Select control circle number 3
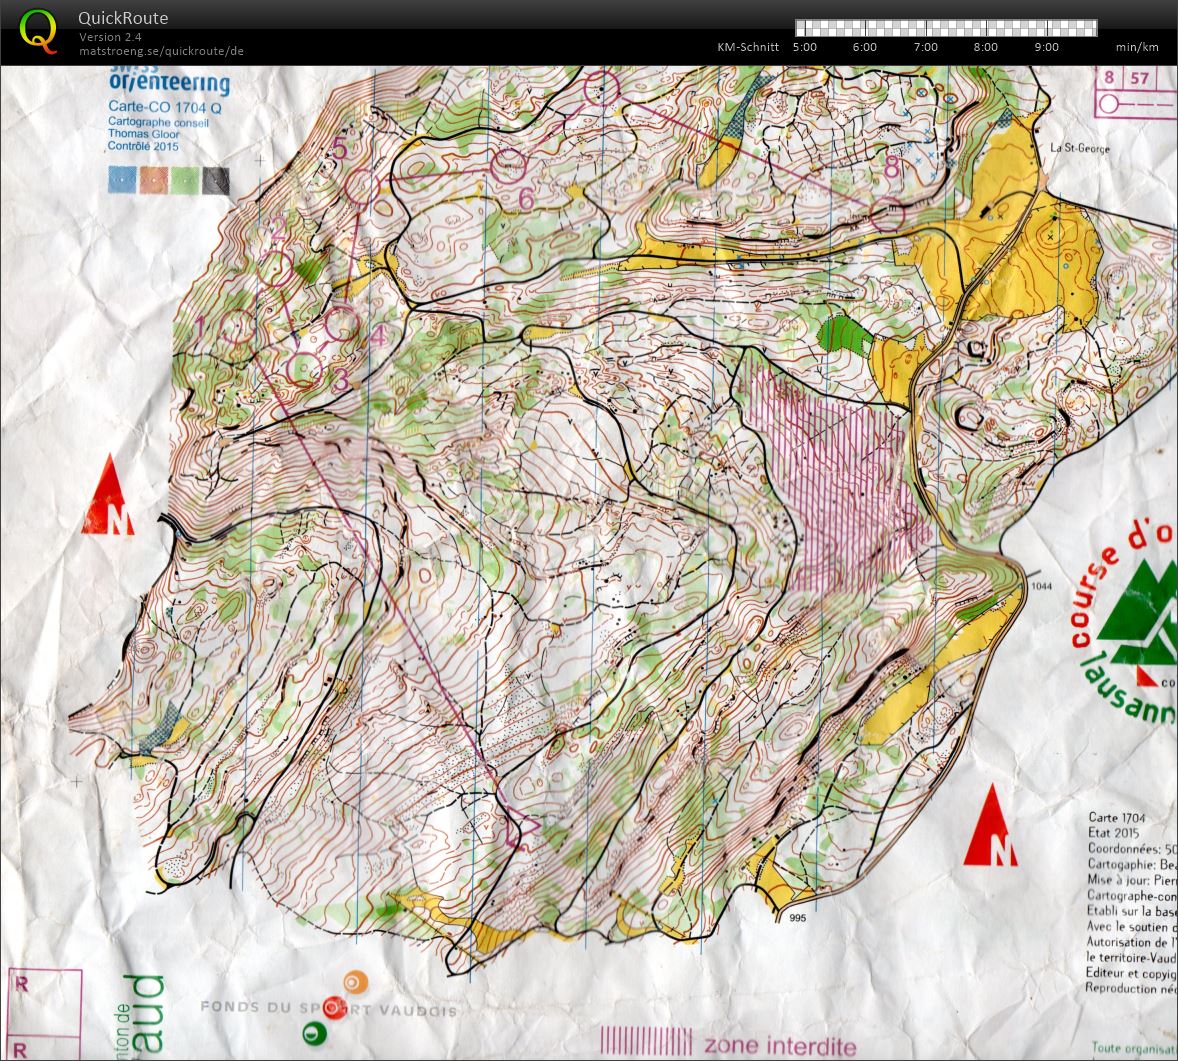Viewport: 1178px width, 1061px height. tap(304, 369)
